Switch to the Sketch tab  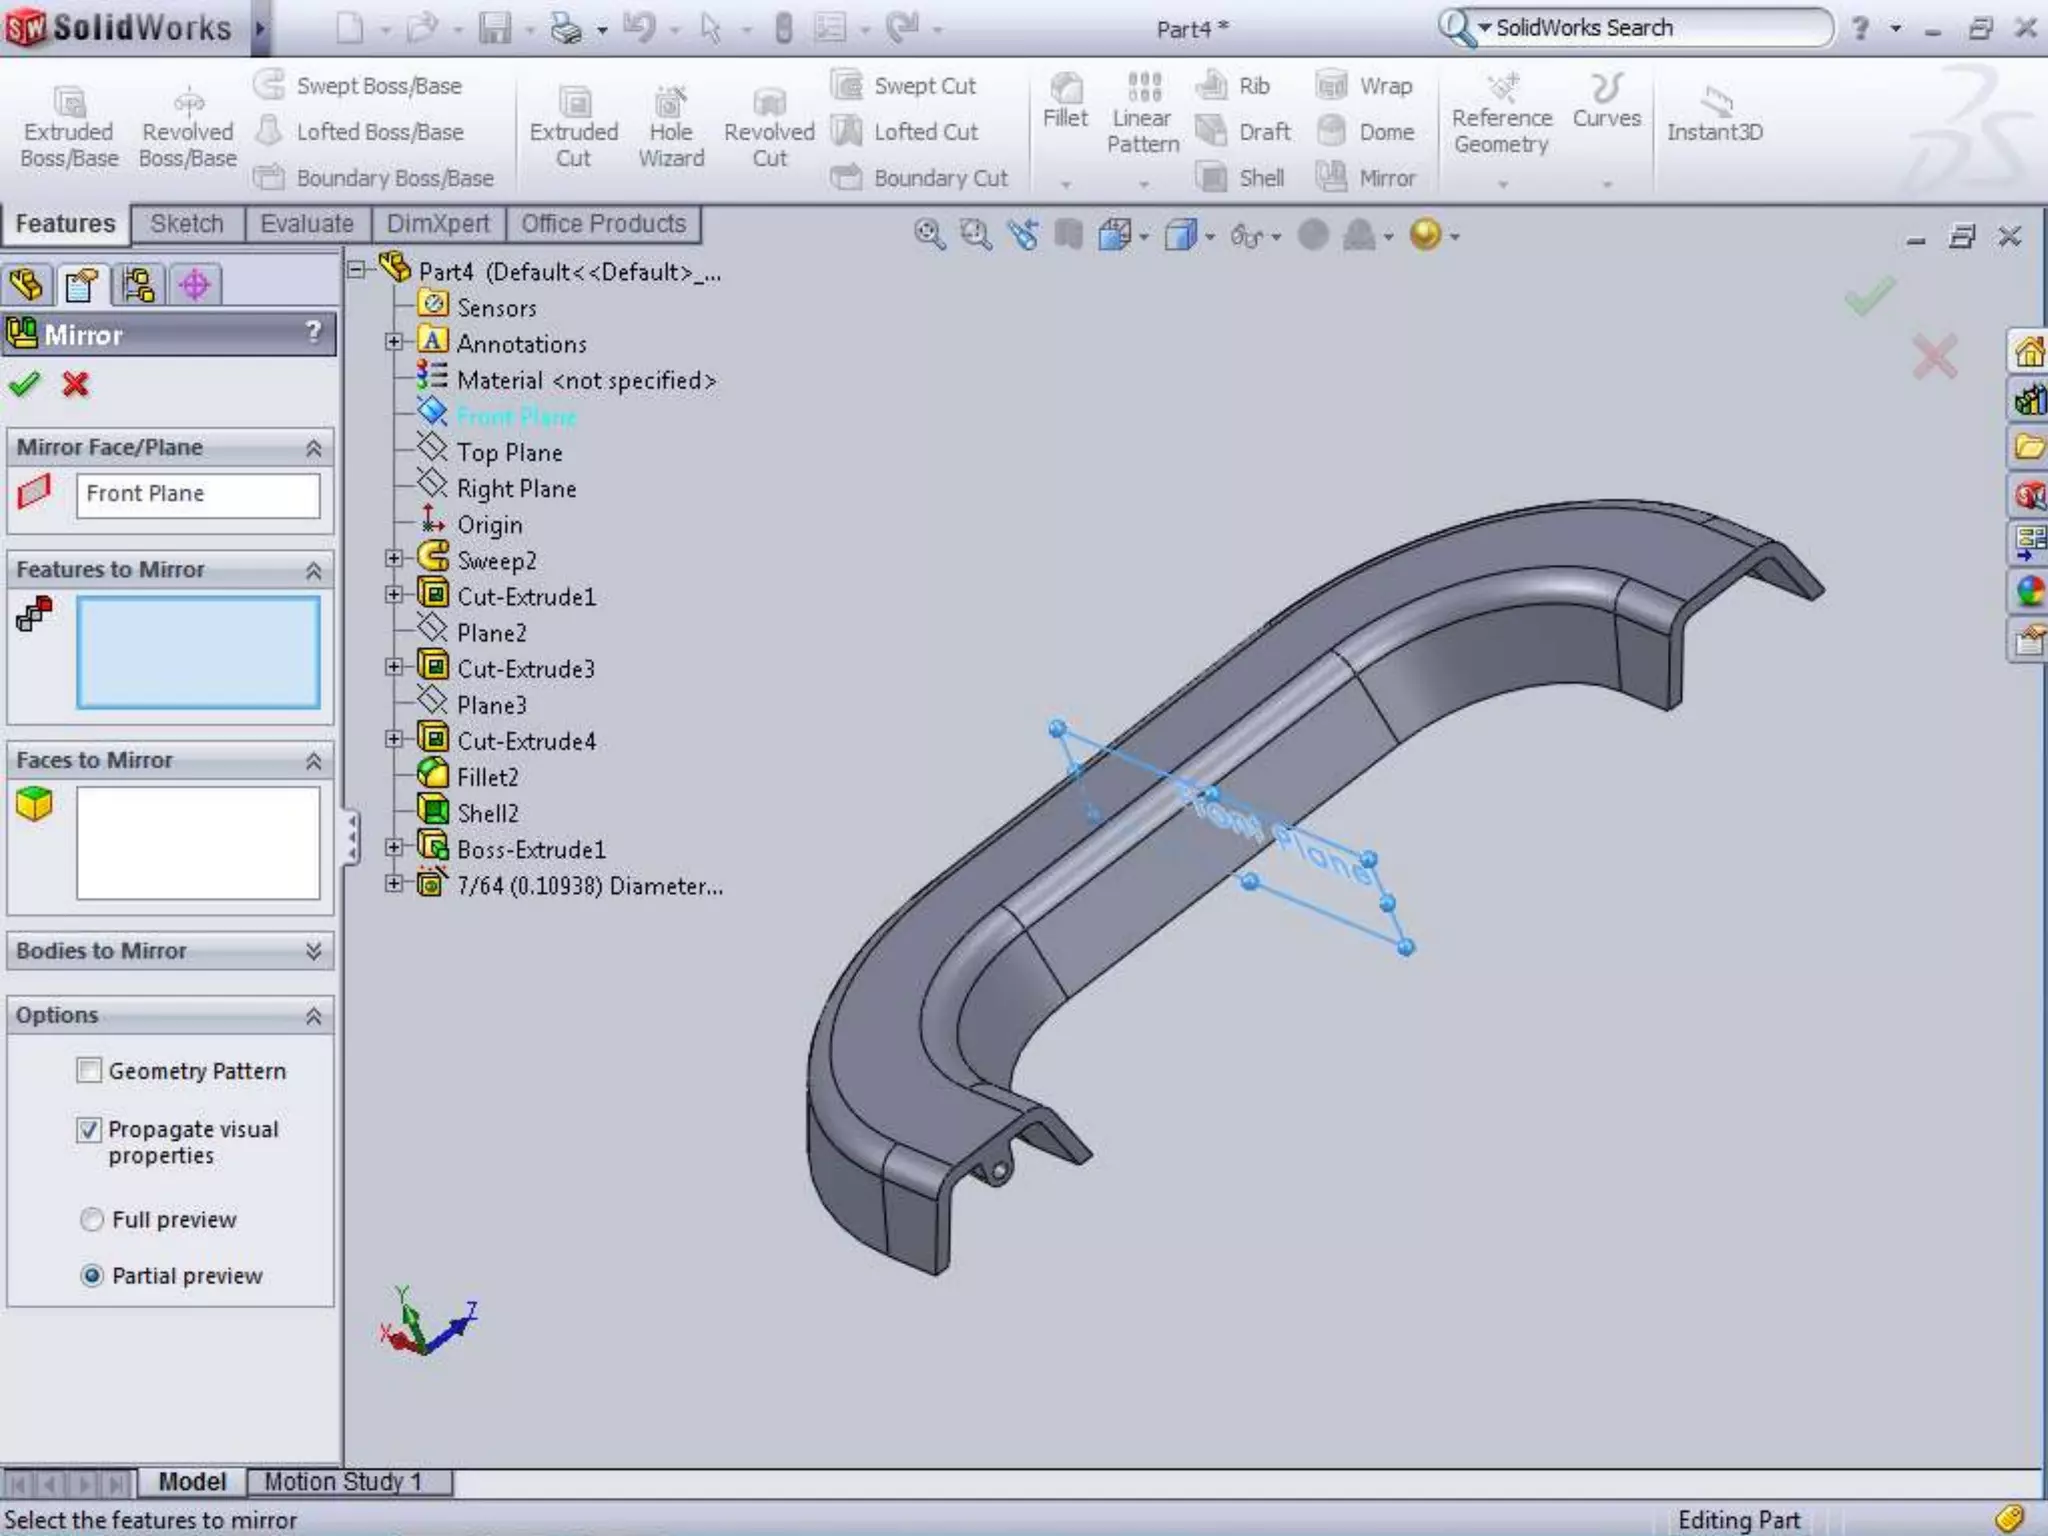(x=187, y=224)
